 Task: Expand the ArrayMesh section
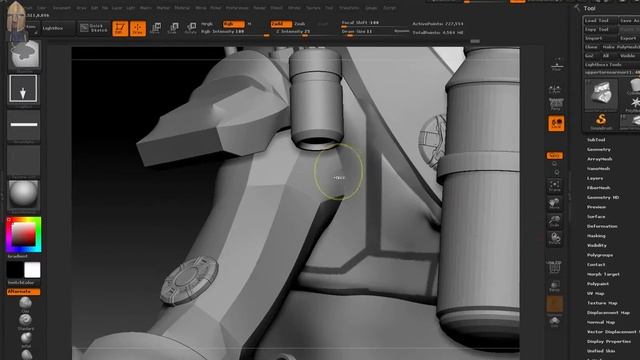coord(600,159)
